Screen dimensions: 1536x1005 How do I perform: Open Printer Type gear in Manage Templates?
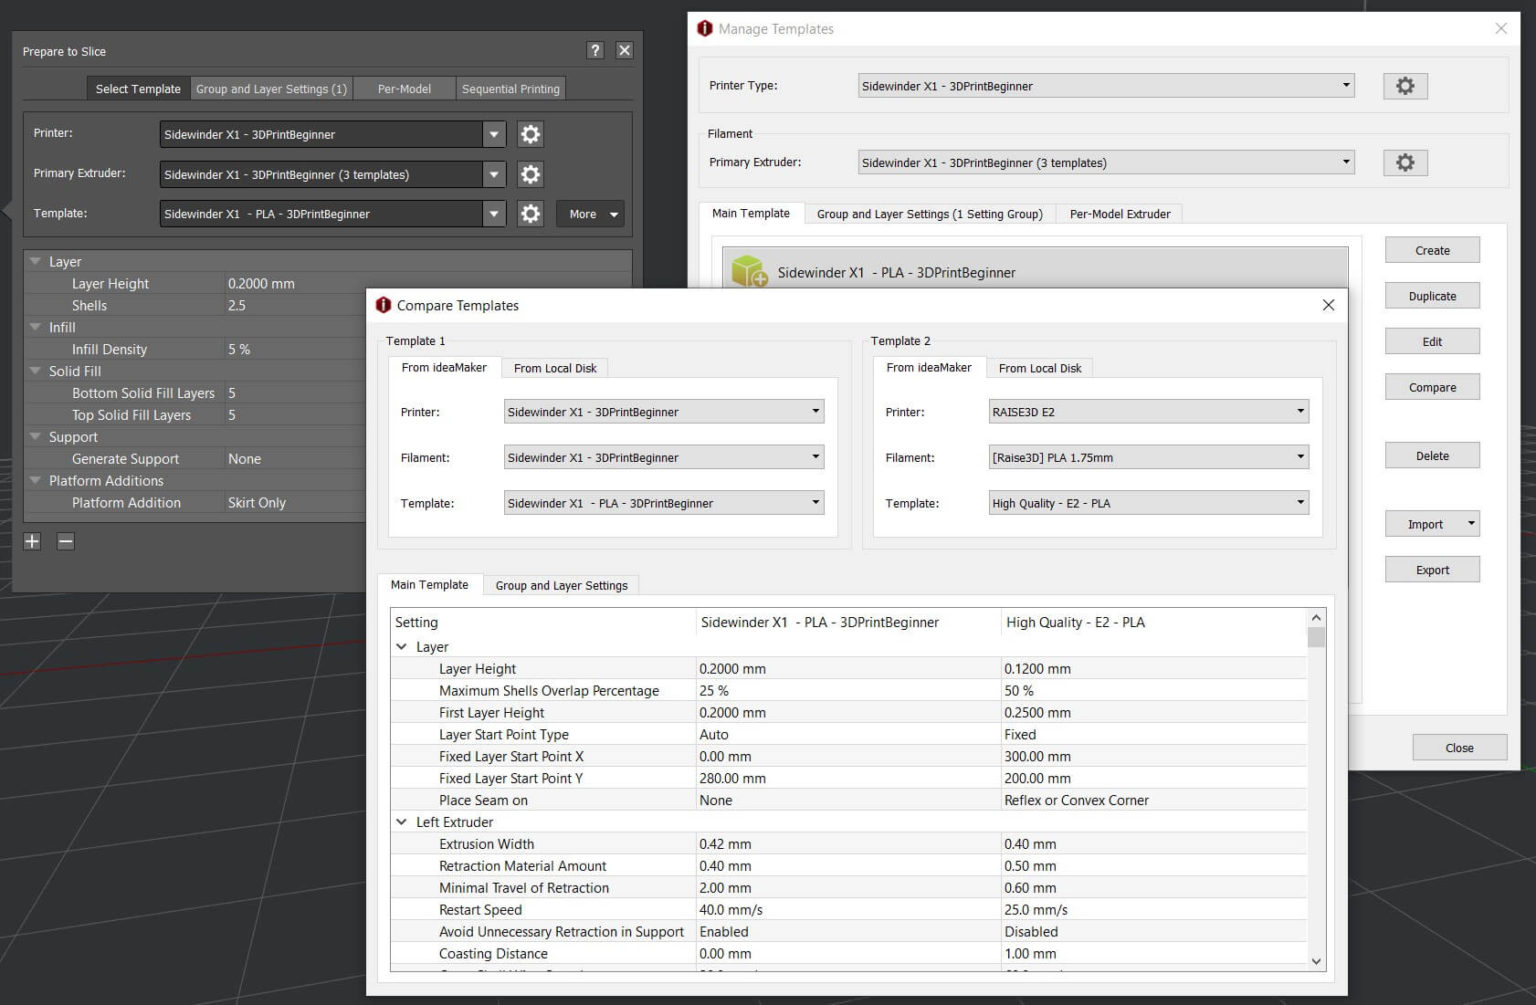[x=1405, y=86]
